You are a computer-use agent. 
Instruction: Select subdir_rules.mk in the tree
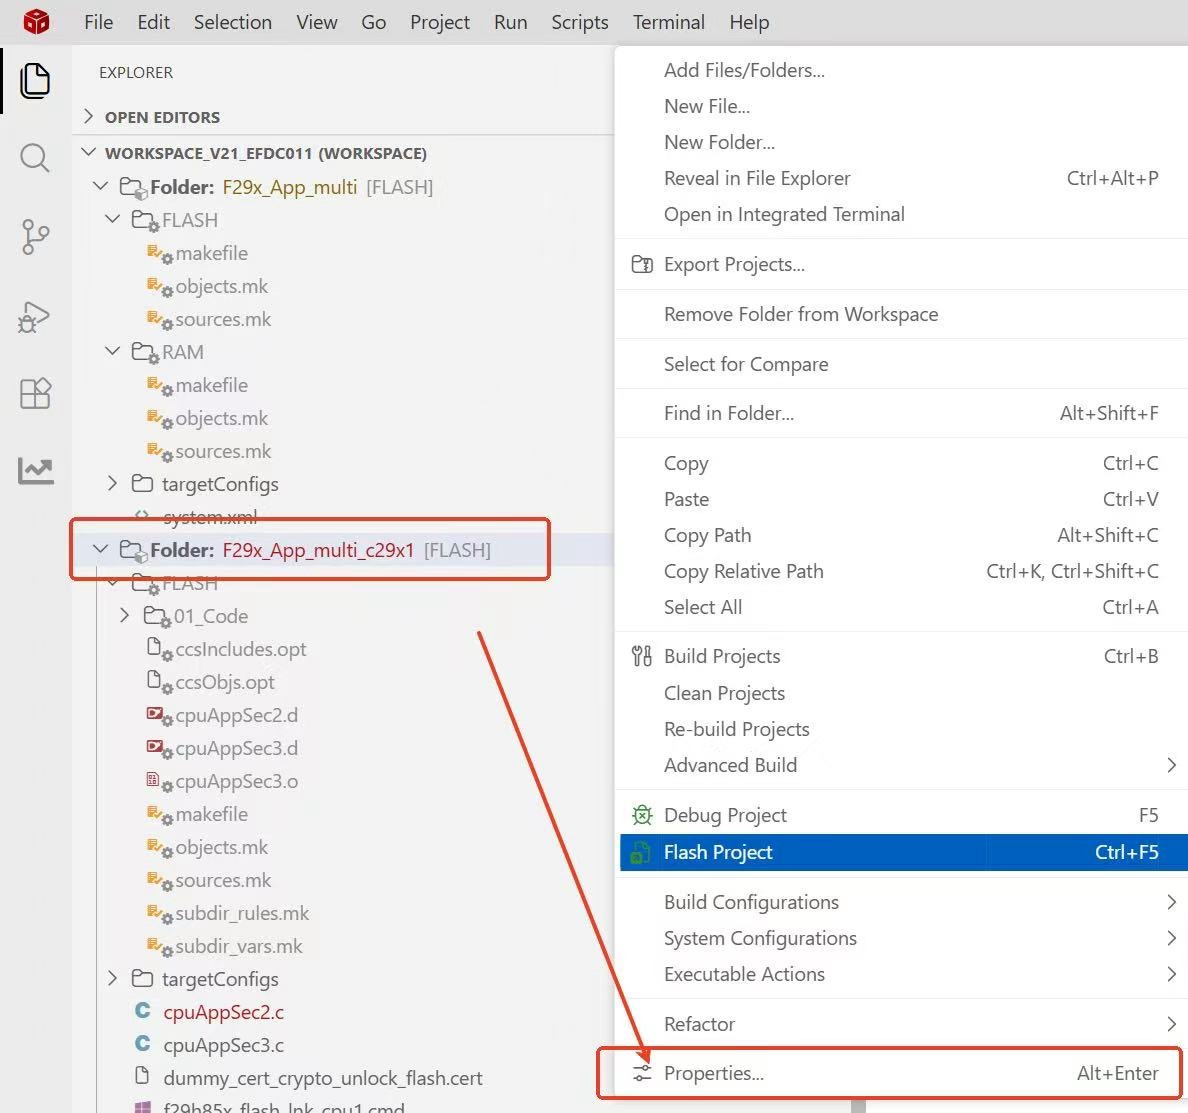tap(242, 913)
